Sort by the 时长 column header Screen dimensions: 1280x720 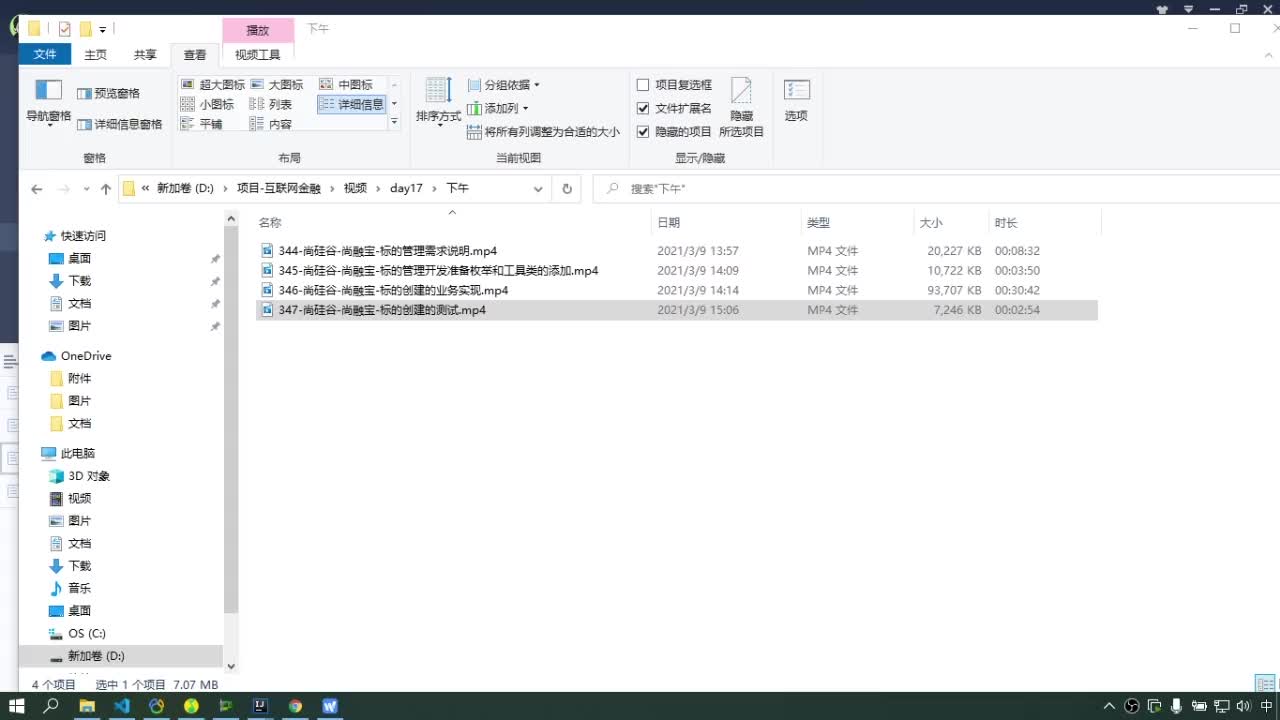pyautogui.click(x=1006, y=223)
